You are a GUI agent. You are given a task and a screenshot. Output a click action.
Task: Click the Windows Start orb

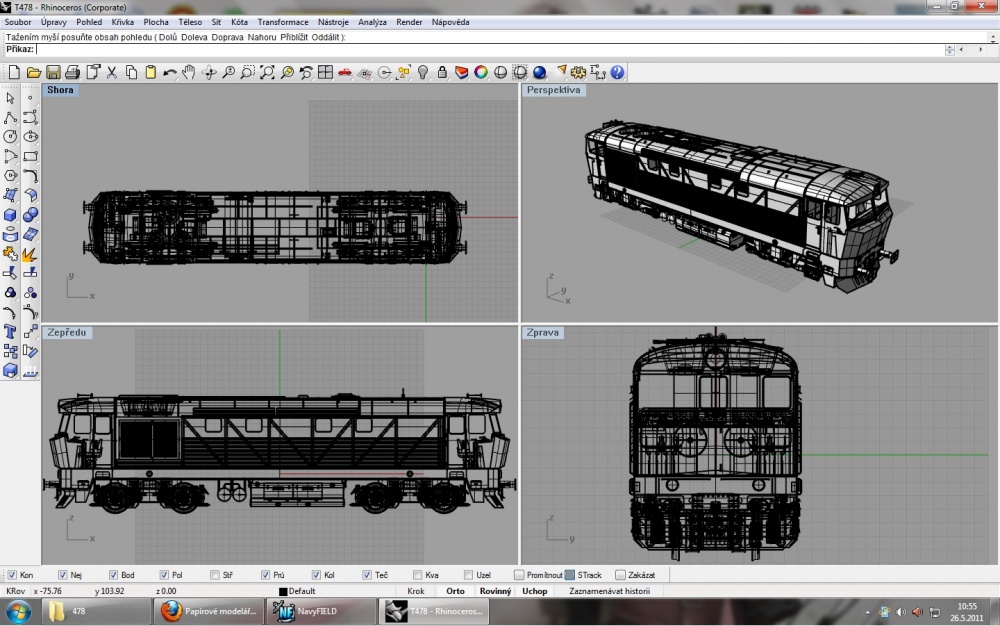[x=18, y=612]
